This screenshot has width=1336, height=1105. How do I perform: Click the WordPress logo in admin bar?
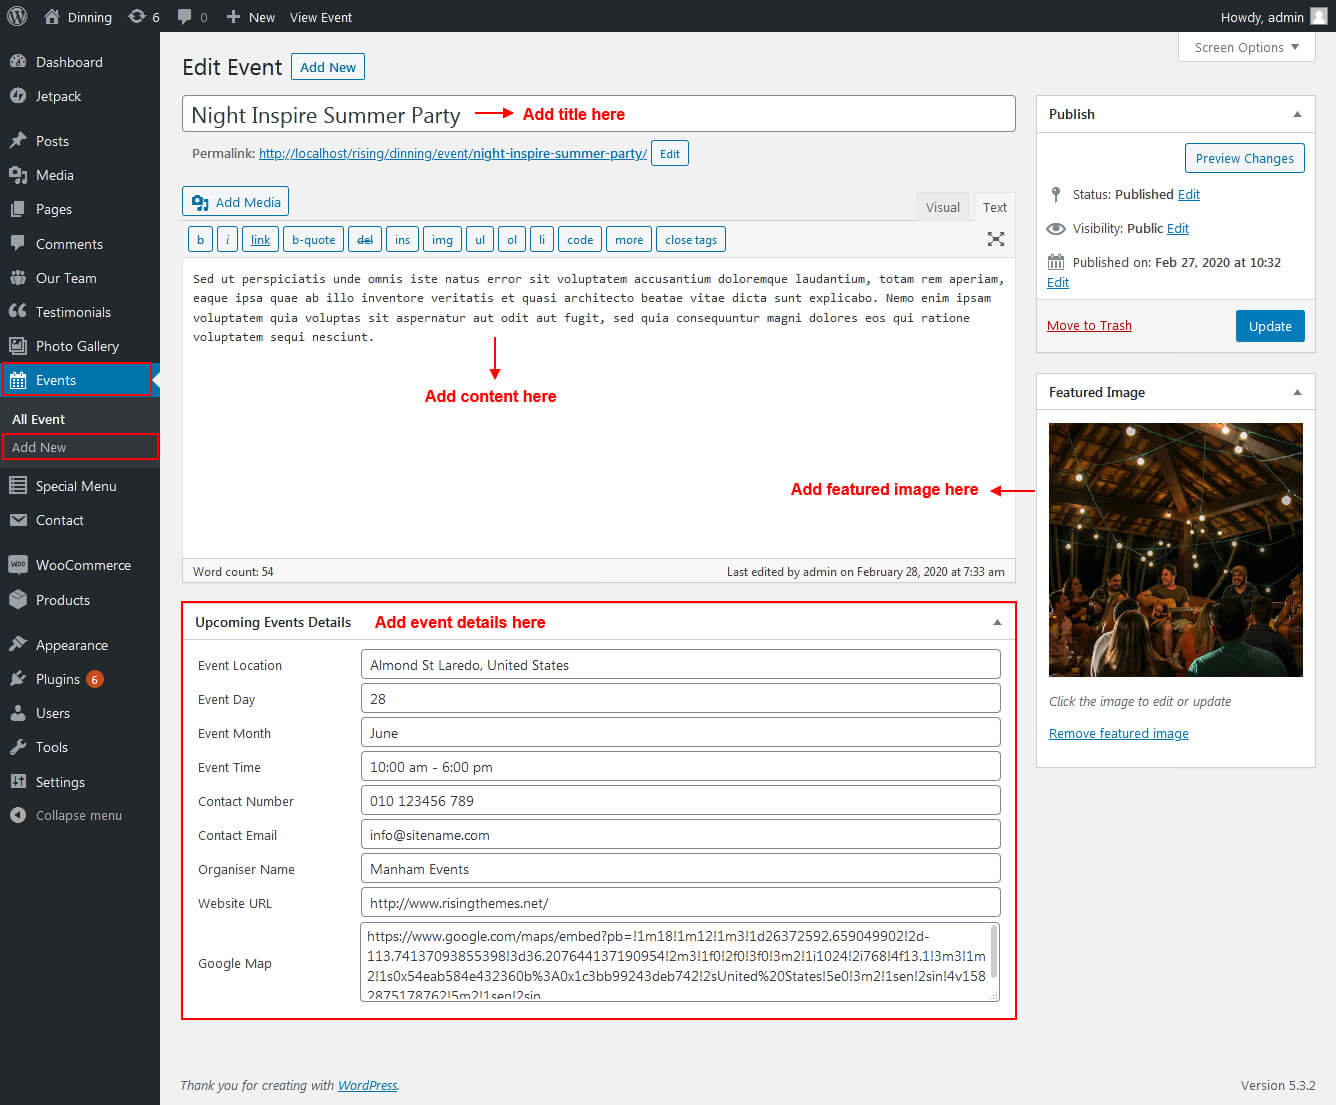(17, 17)
